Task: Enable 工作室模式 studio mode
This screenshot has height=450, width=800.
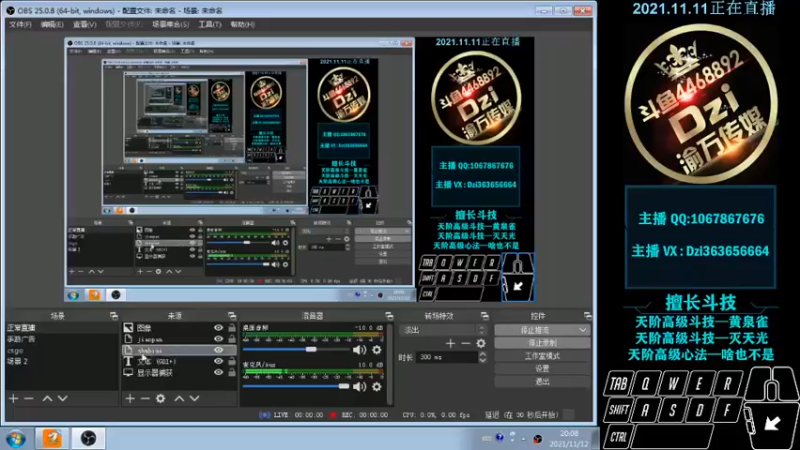Action: (x=542, y=356)
